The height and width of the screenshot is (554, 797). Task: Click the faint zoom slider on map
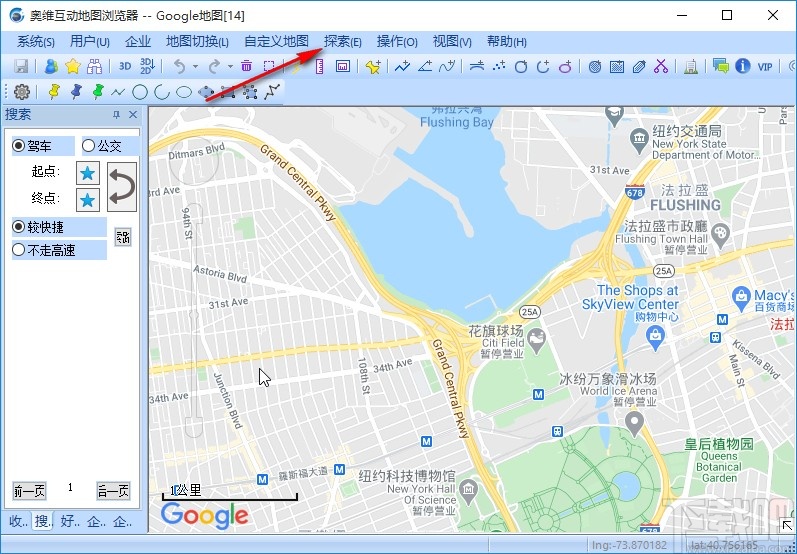[x=194, y=320]
